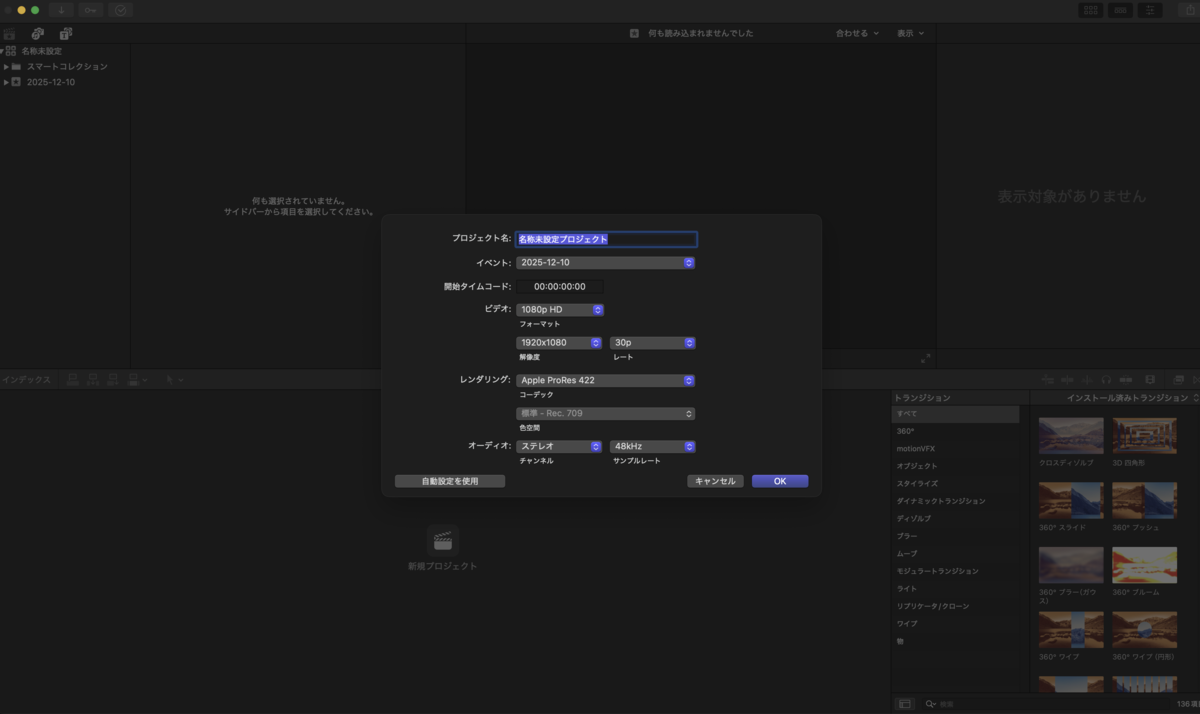The image size is (1200, 714).
Task: Select the libraries clapperboard sidebar icon
Action: 10,34
